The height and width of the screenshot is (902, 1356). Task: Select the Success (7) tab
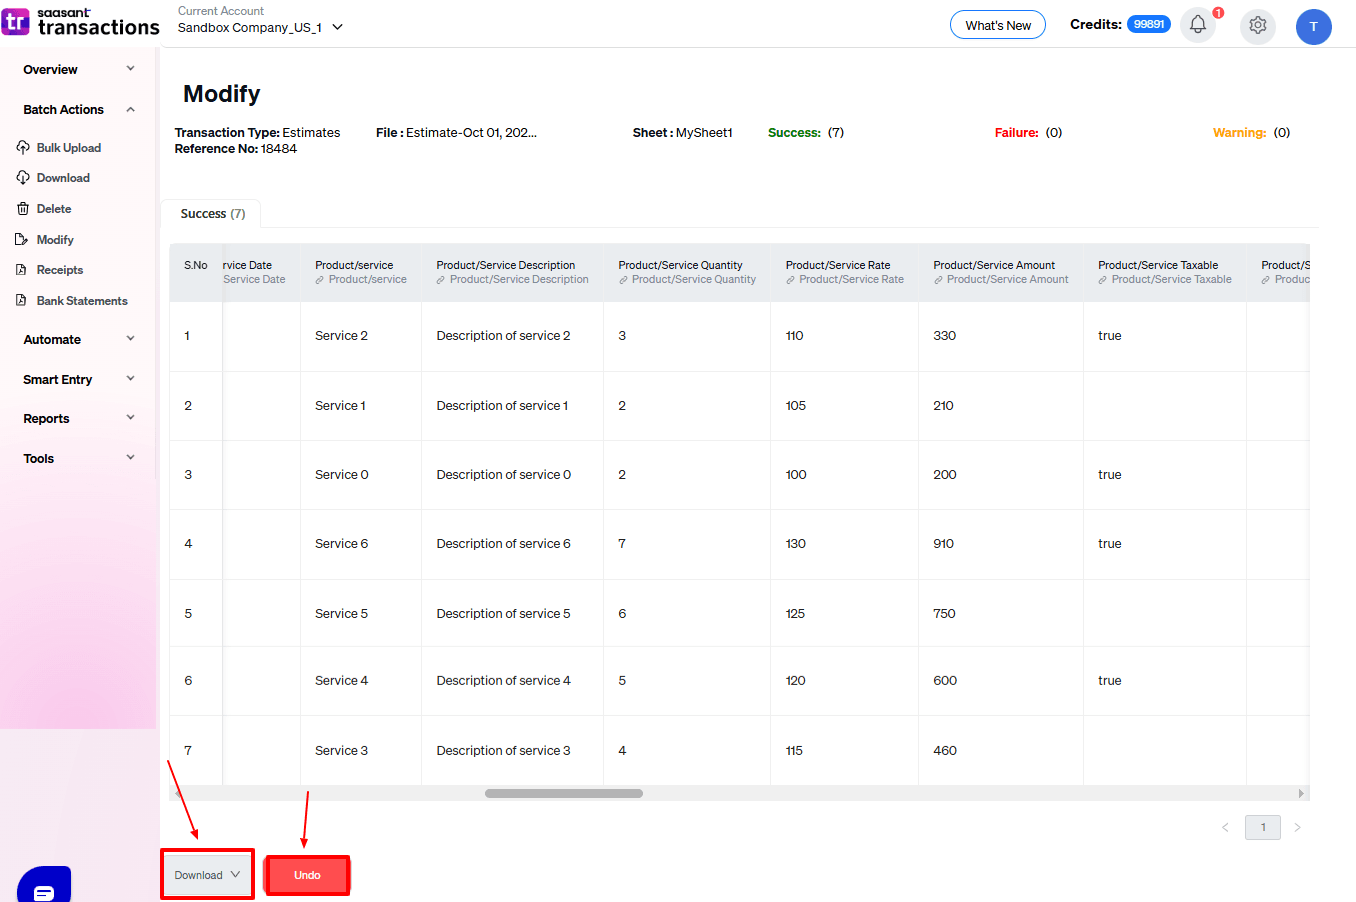[212, 214]
